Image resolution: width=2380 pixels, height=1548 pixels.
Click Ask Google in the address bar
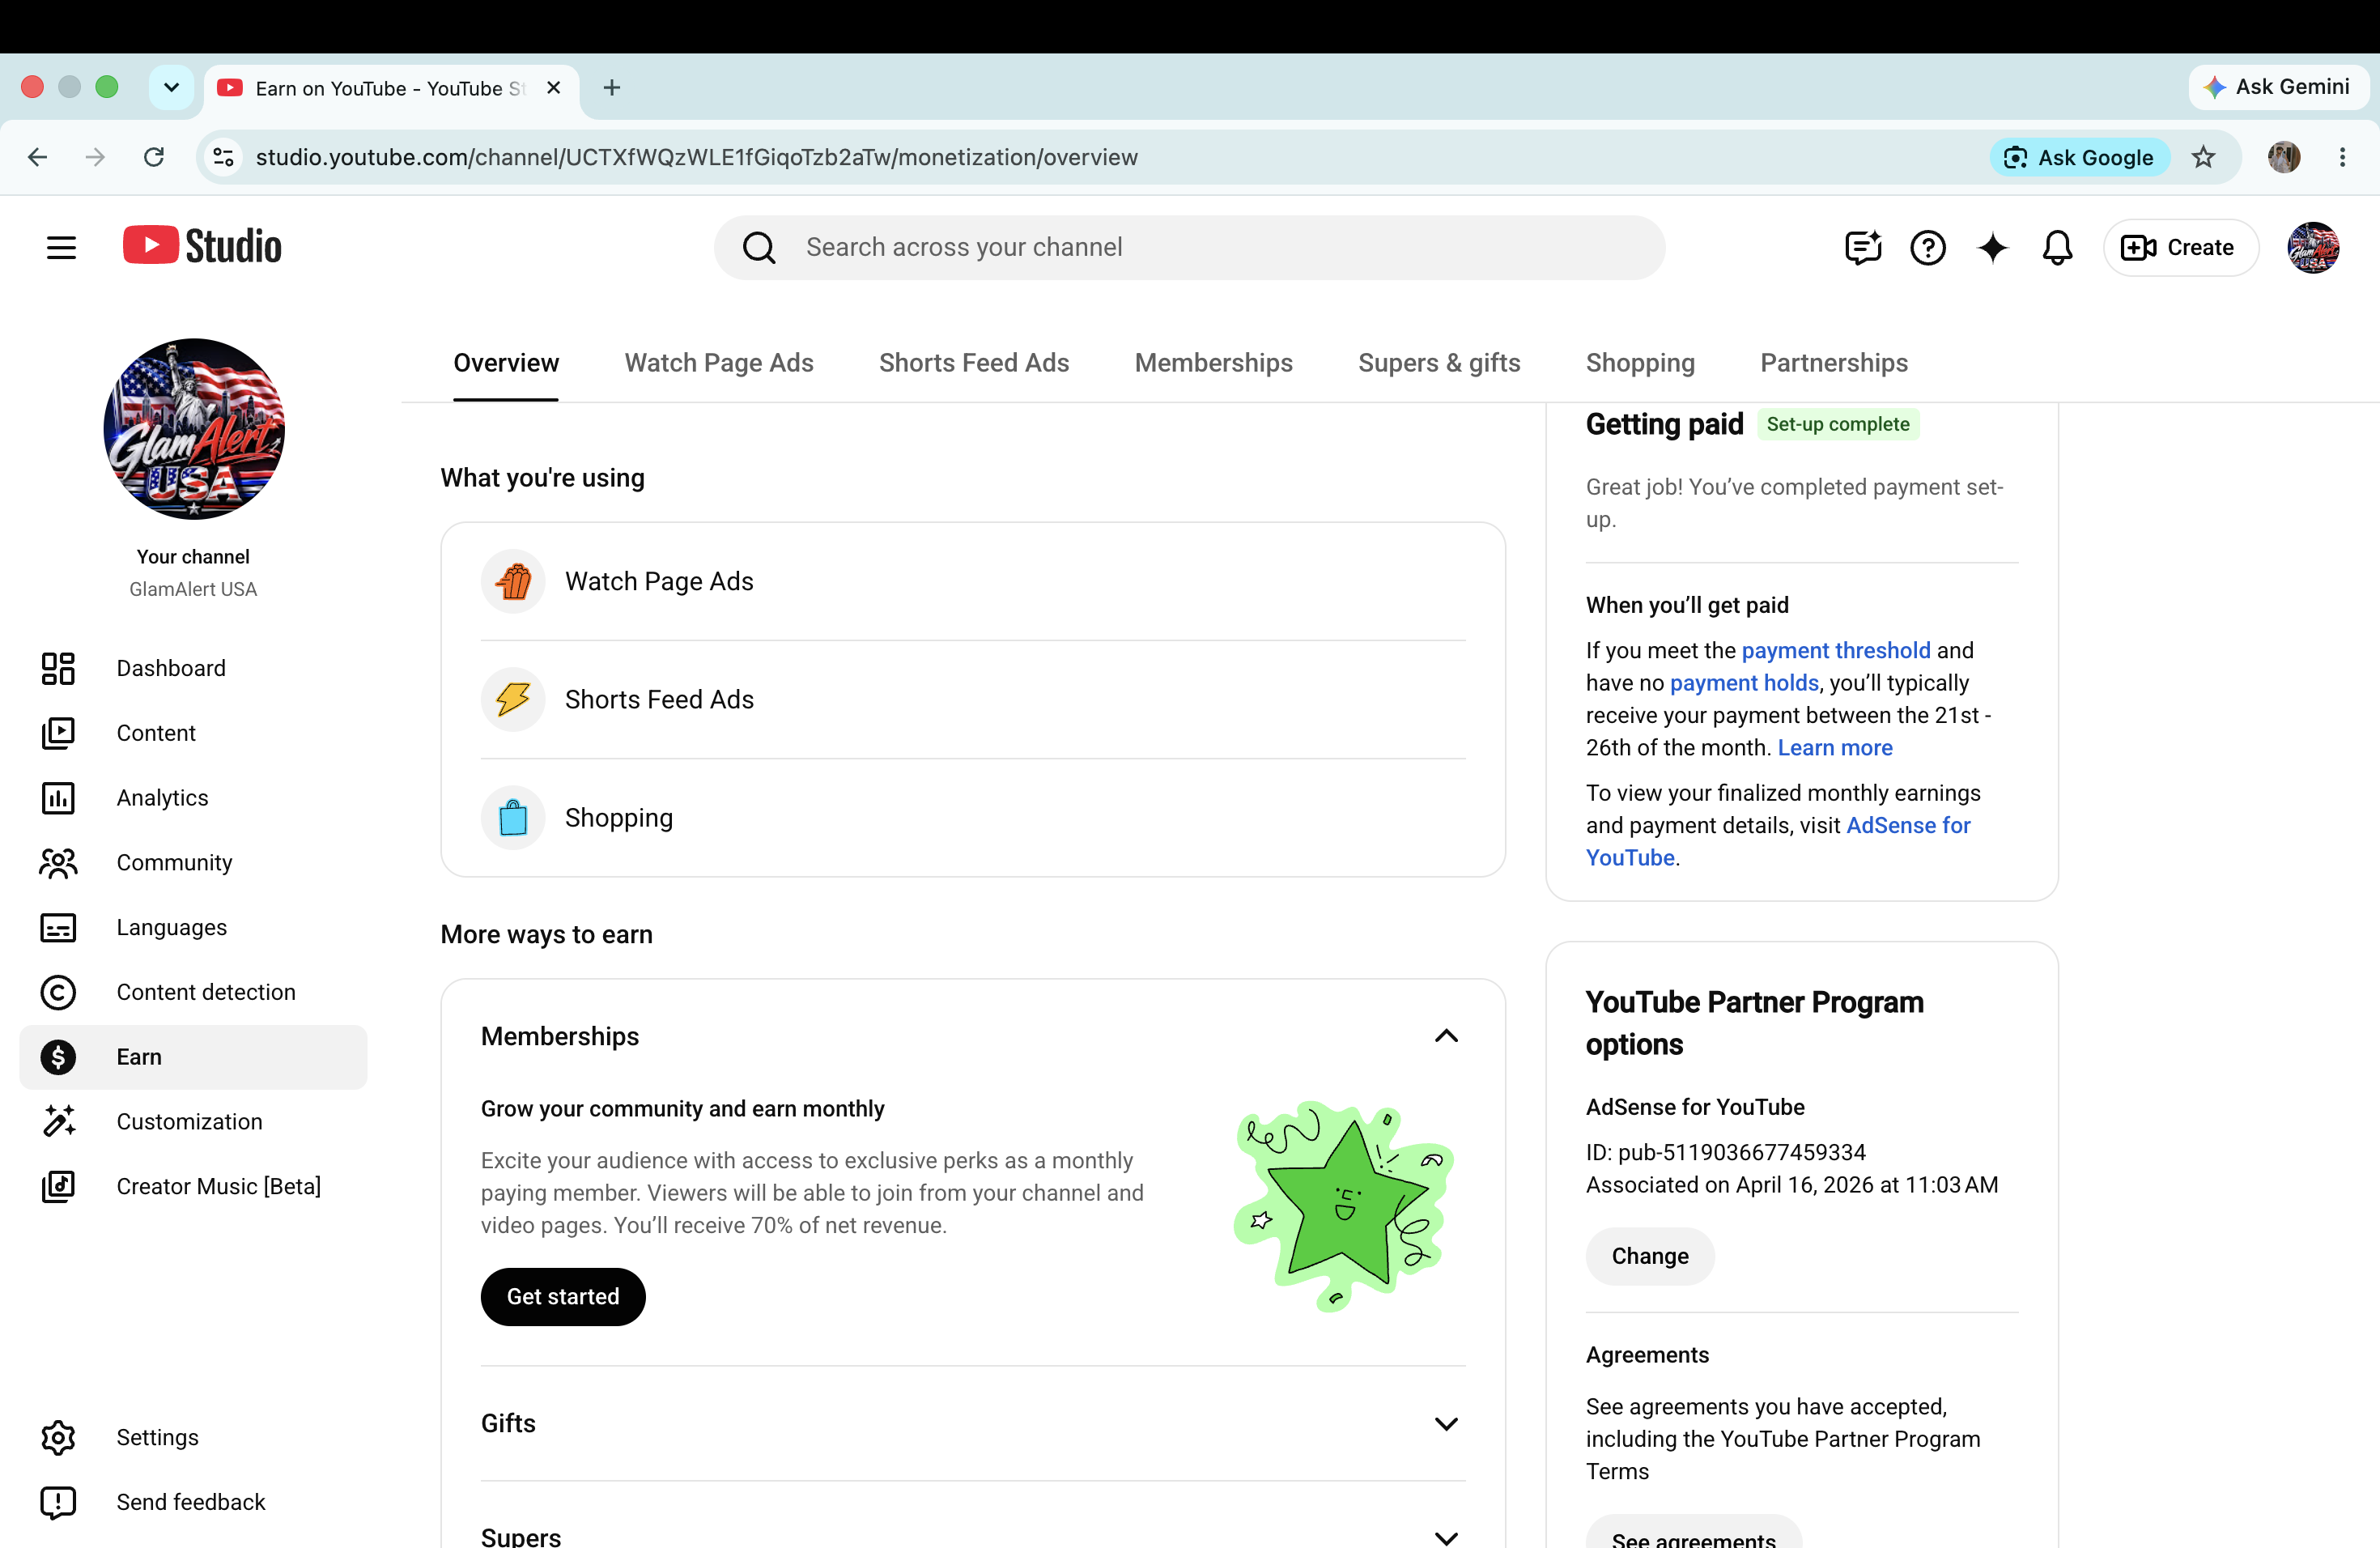pos(2080,157)
